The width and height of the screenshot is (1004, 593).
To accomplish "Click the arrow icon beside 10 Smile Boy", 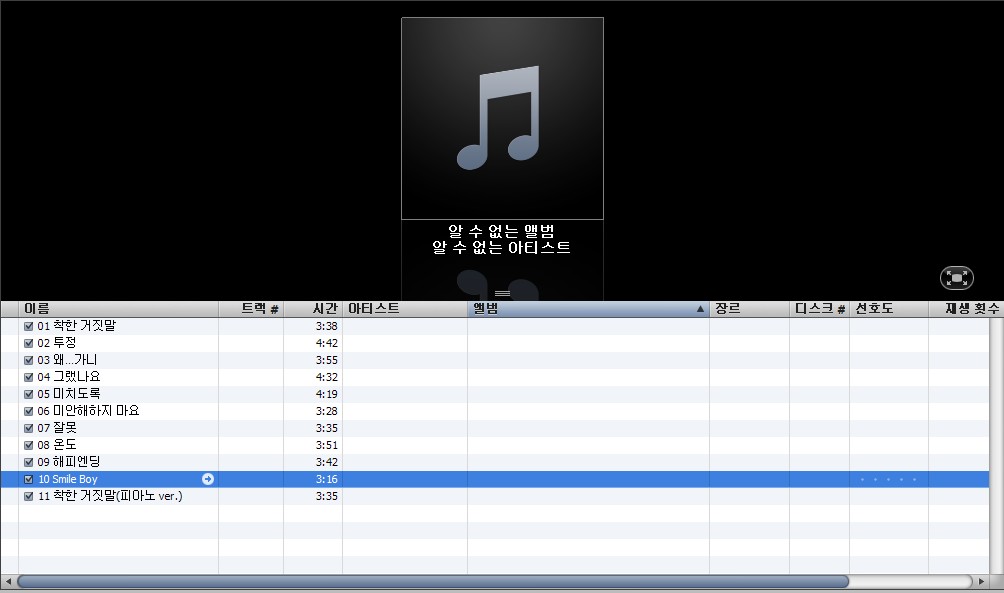I will coord(207,479).
